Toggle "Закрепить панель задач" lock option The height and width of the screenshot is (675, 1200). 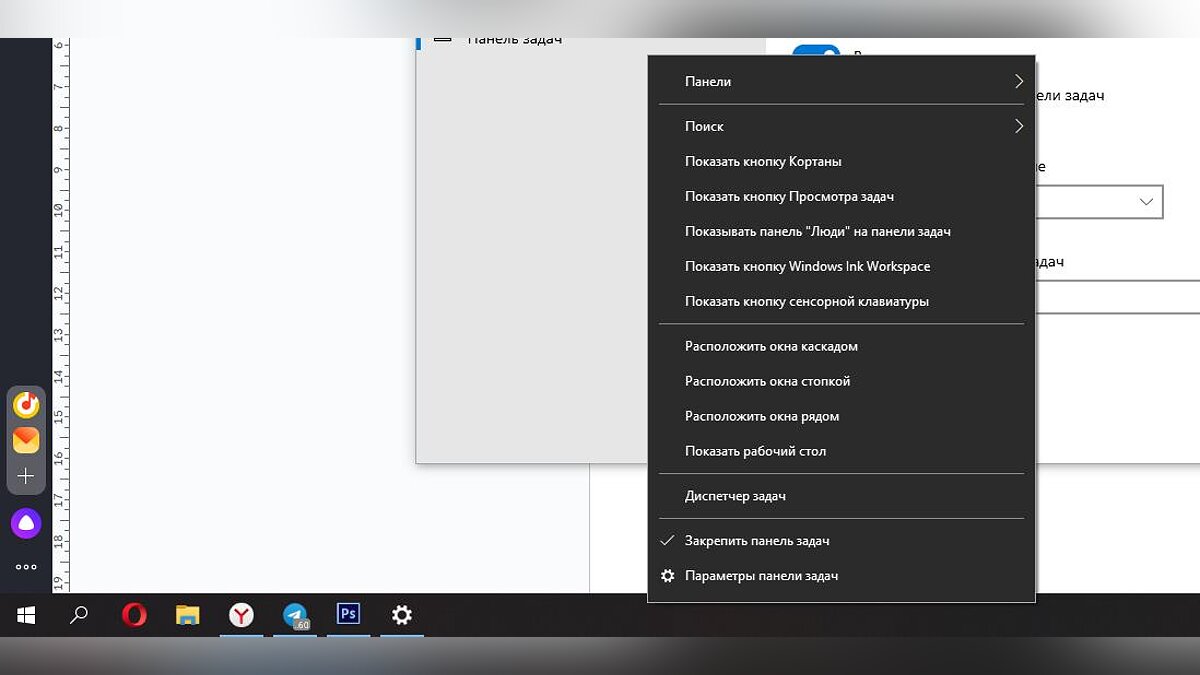point(757,541)
